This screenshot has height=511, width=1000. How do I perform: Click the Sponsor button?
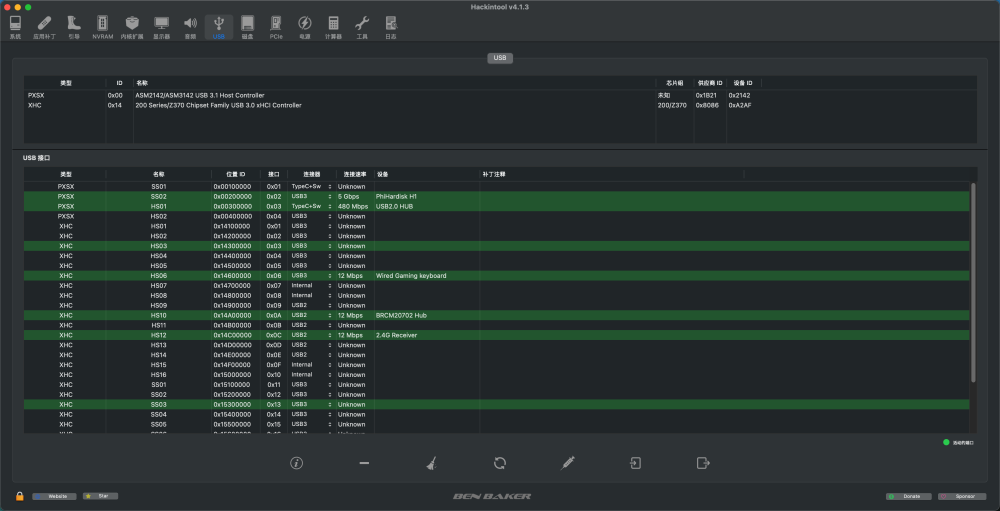[962, 496]
